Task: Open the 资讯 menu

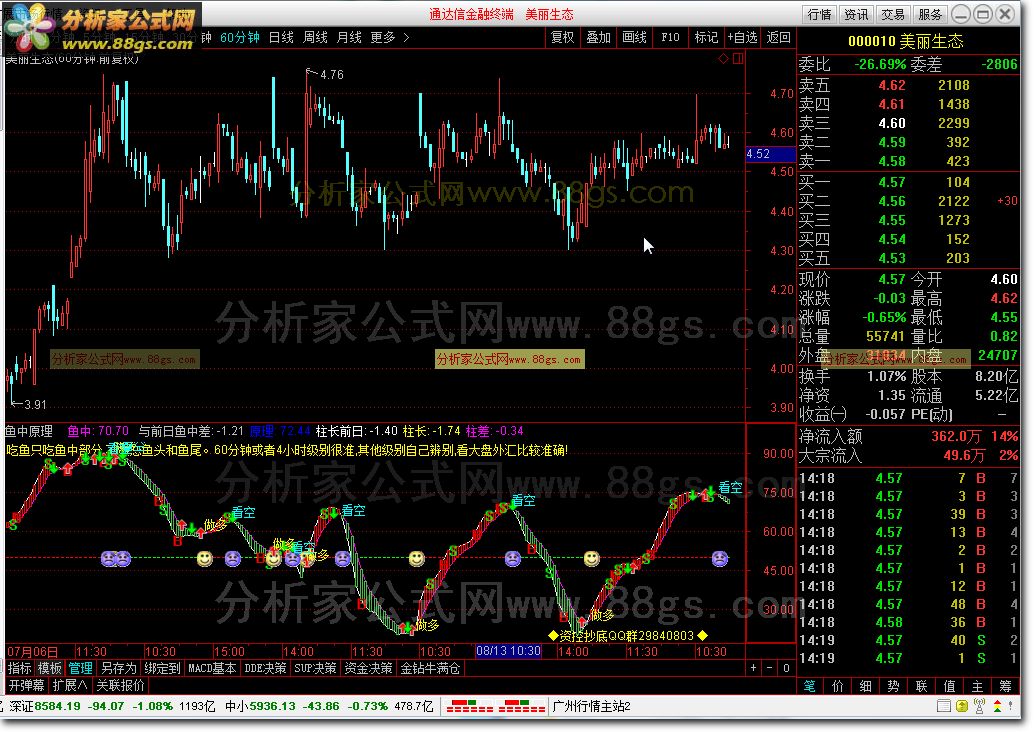Action: [x=857, y=15]
